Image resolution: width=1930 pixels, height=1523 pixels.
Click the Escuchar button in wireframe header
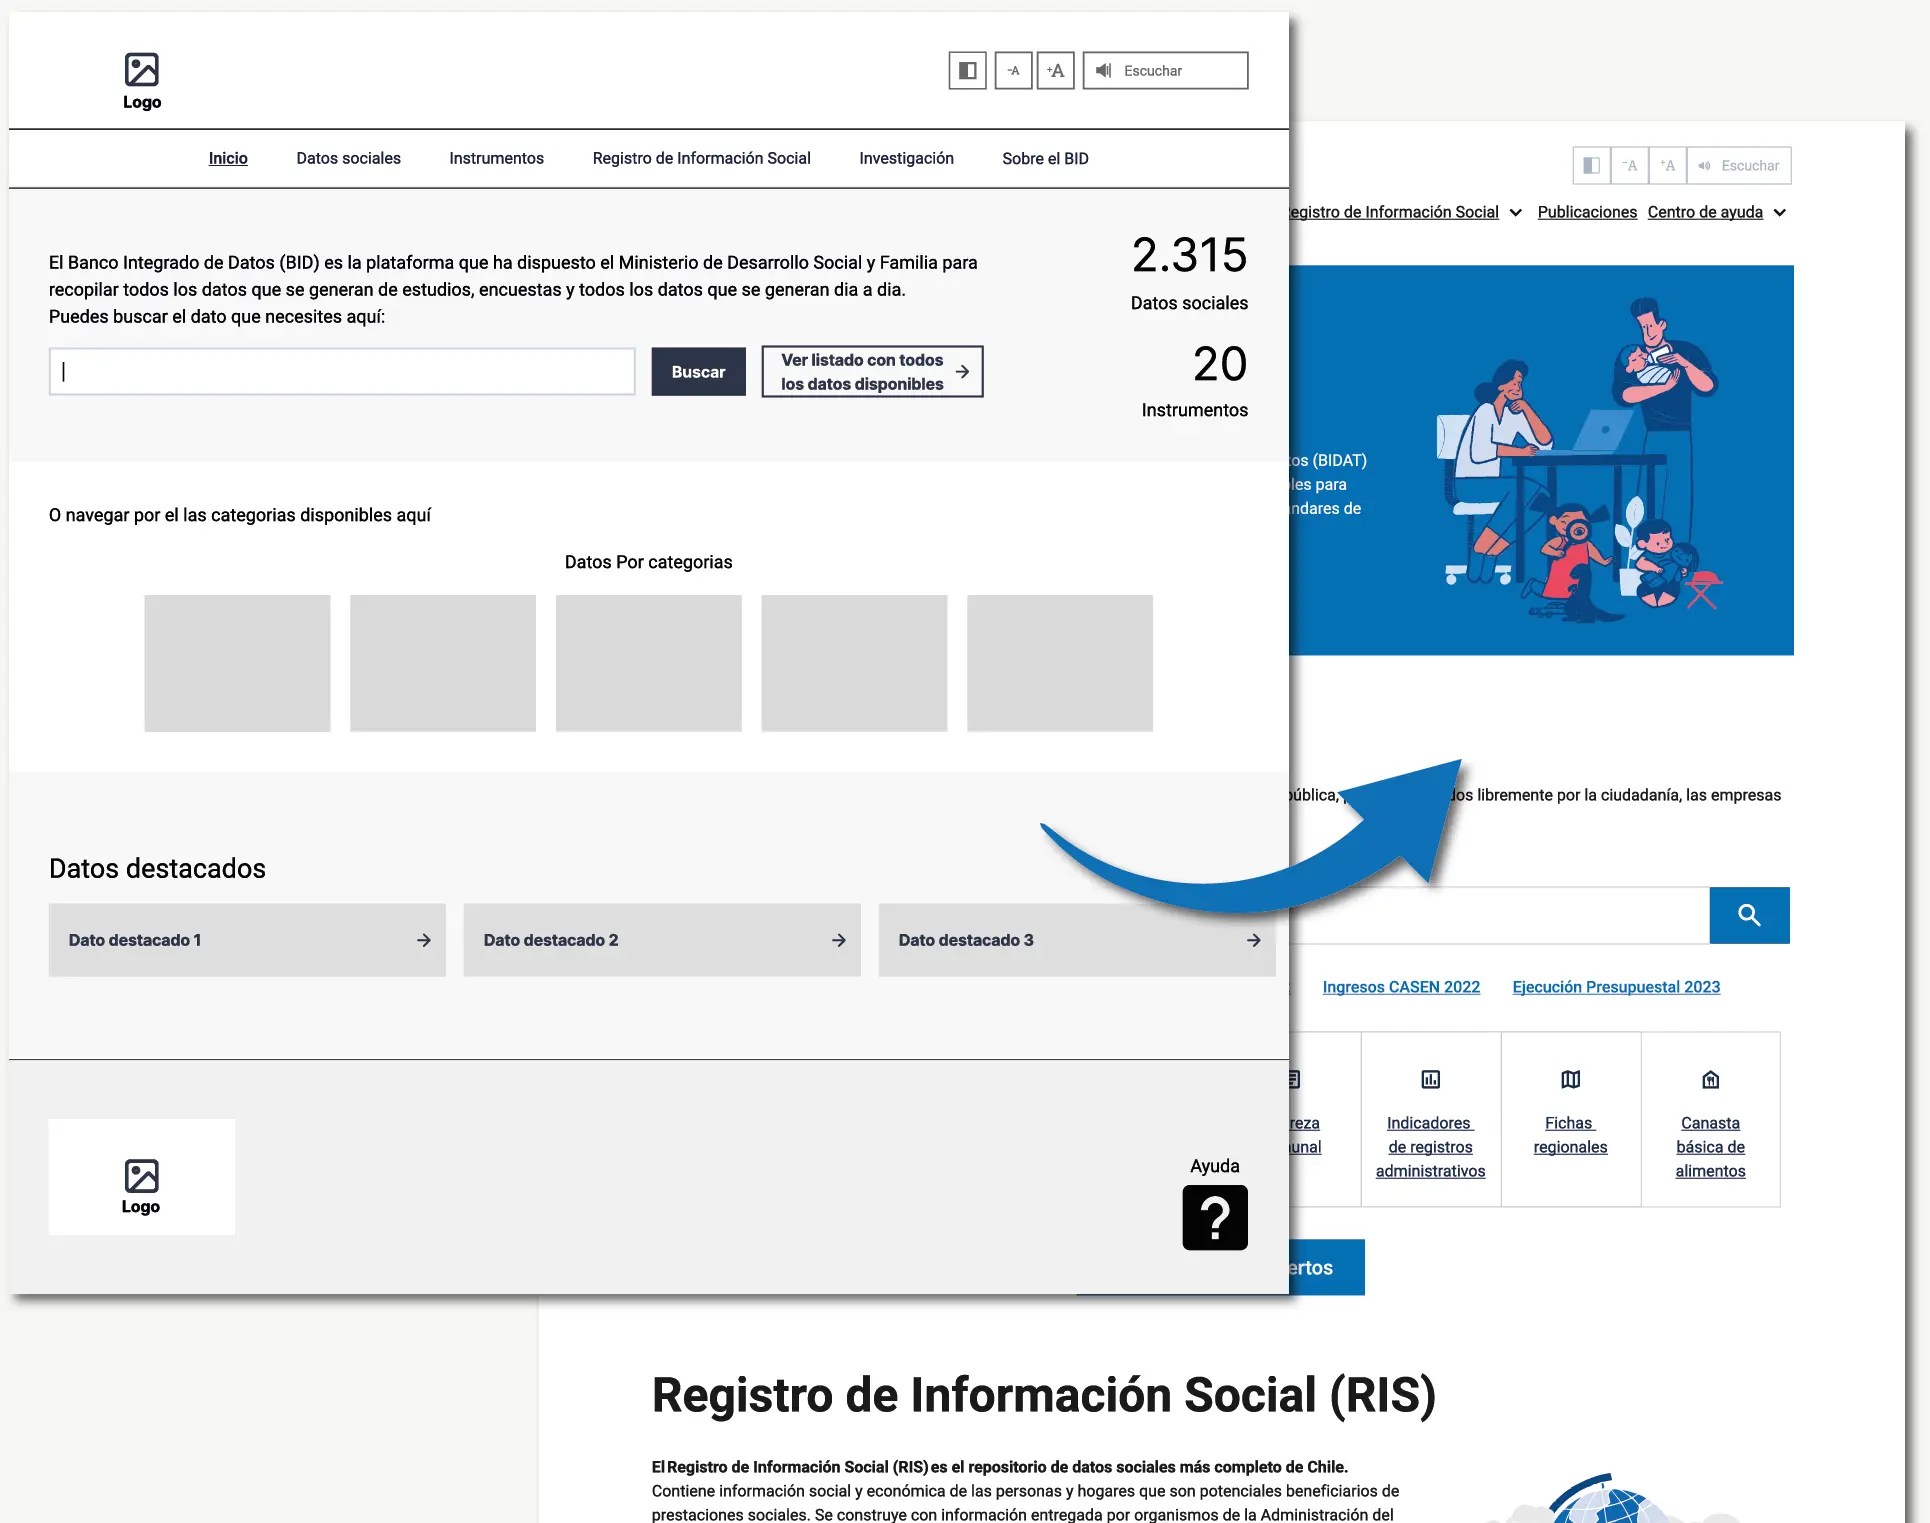click(1165, 71)
